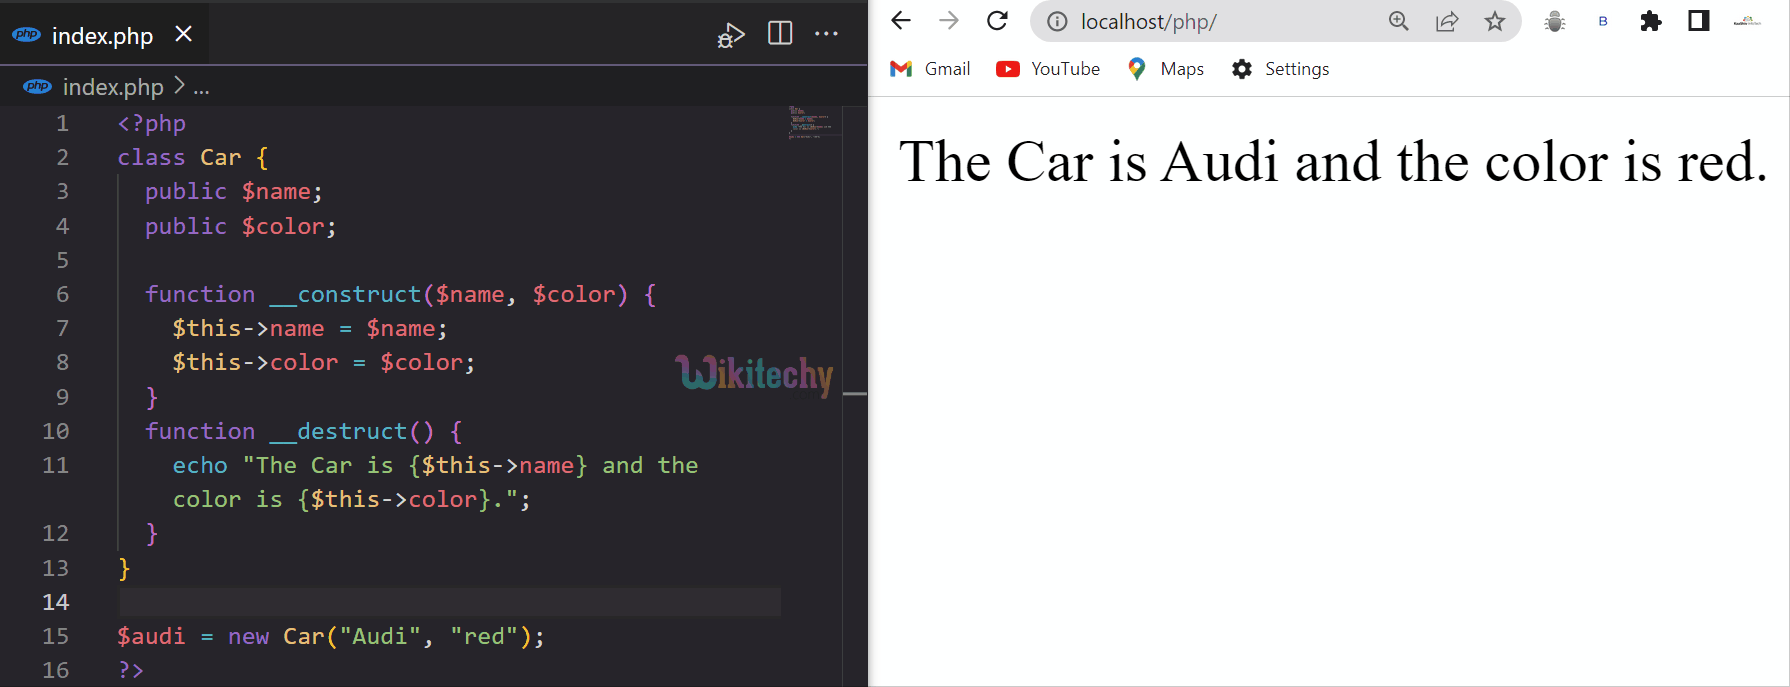1790x687 pixels.
Task: Click the Run and Debug icon
Action: coord(731,35)
